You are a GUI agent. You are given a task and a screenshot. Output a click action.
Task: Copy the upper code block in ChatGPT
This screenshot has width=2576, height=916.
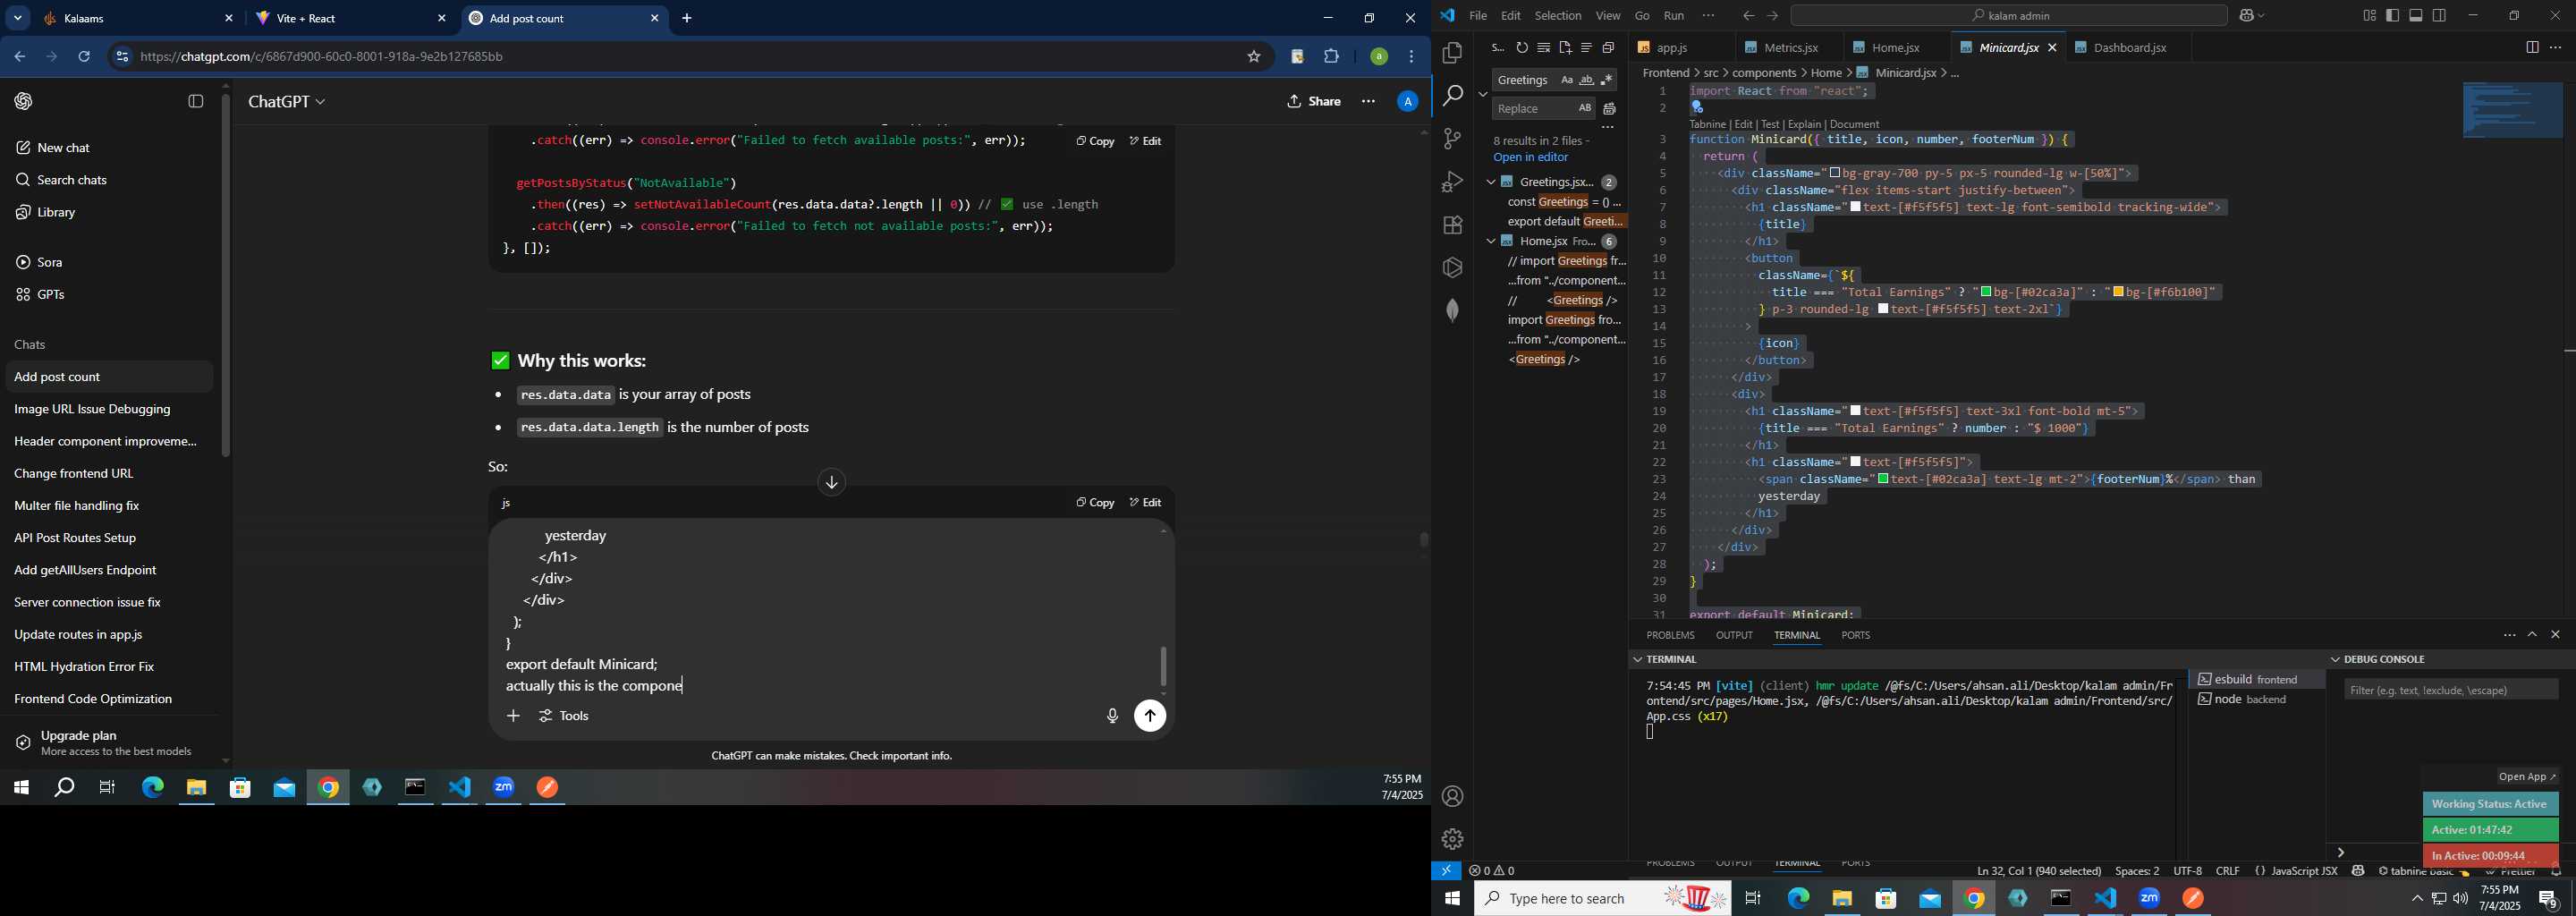click(x=1095, y=141)
